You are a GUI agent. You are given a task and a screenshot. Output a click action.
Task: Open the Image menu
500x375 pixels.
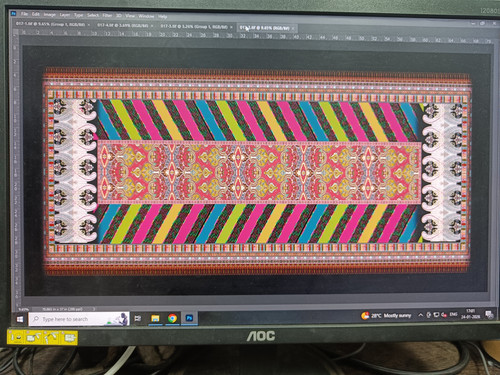pyautogui.click(x=50, y=15)
